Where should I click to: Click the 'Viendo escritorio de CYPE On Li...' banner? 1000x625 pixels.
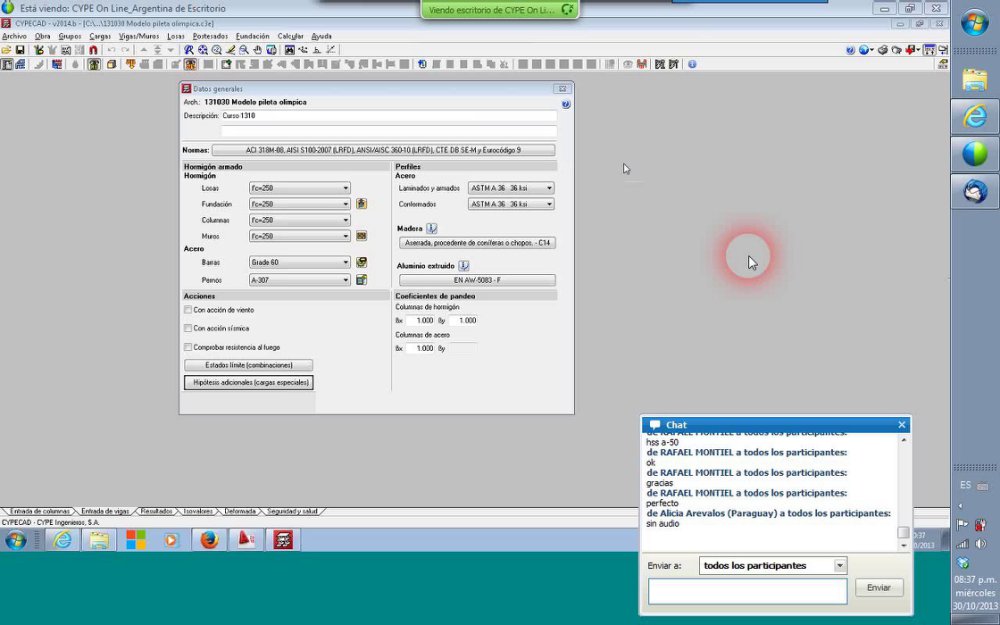[x=500, y=10]
